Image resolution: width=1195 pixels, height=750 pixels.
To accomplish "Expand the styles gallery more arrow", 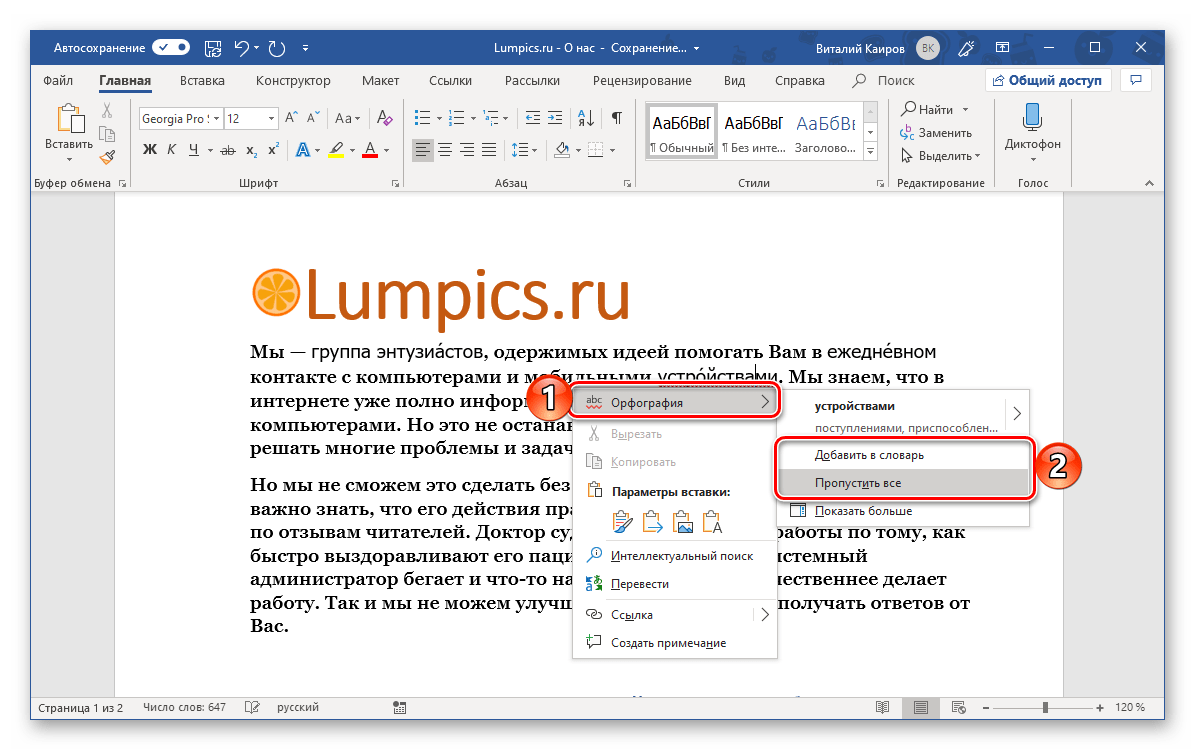I will click(x=870, y=152).
